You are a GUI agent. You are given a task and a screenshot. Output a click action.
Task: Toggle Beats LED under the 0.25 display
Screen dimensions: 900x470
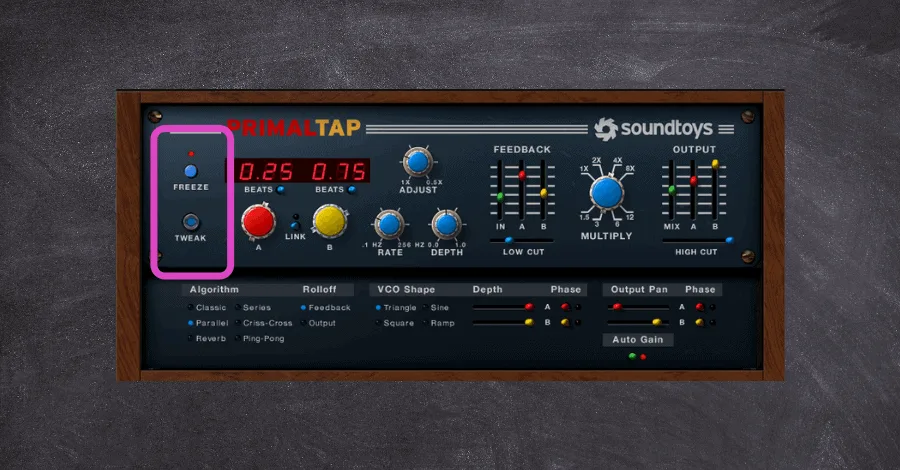pos(281,190)
